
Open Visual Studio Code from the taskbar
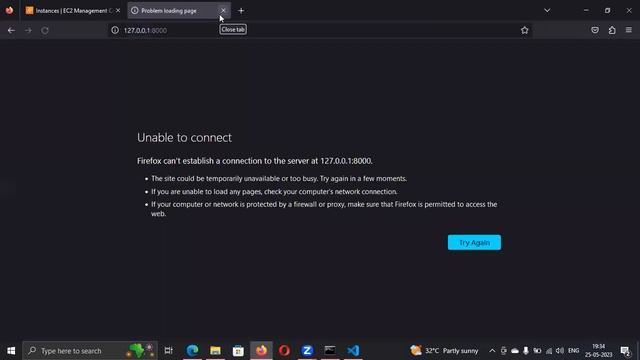pyautogui.click(x=353, y=351)
